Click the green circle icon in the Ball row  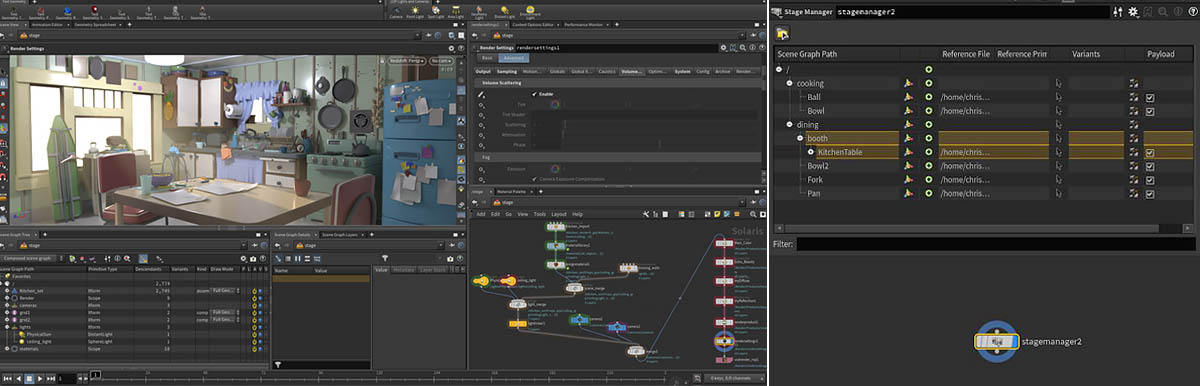[x=929, y=97]
